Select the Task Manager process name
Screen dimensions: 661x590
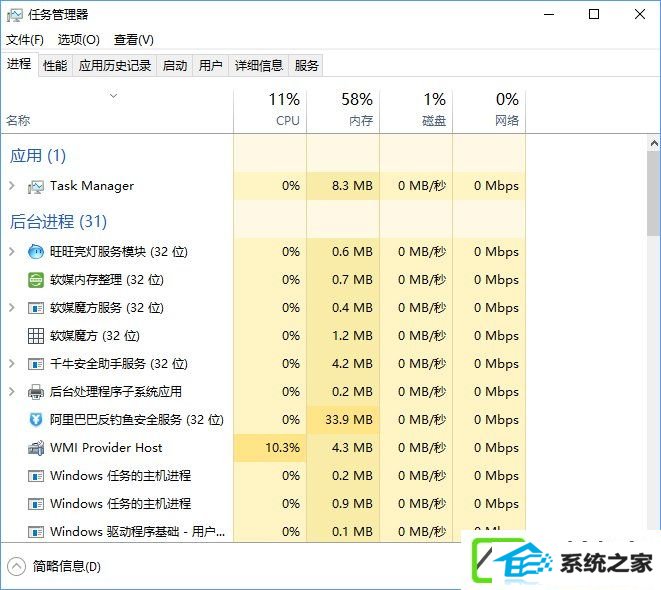tap(92, 186)
